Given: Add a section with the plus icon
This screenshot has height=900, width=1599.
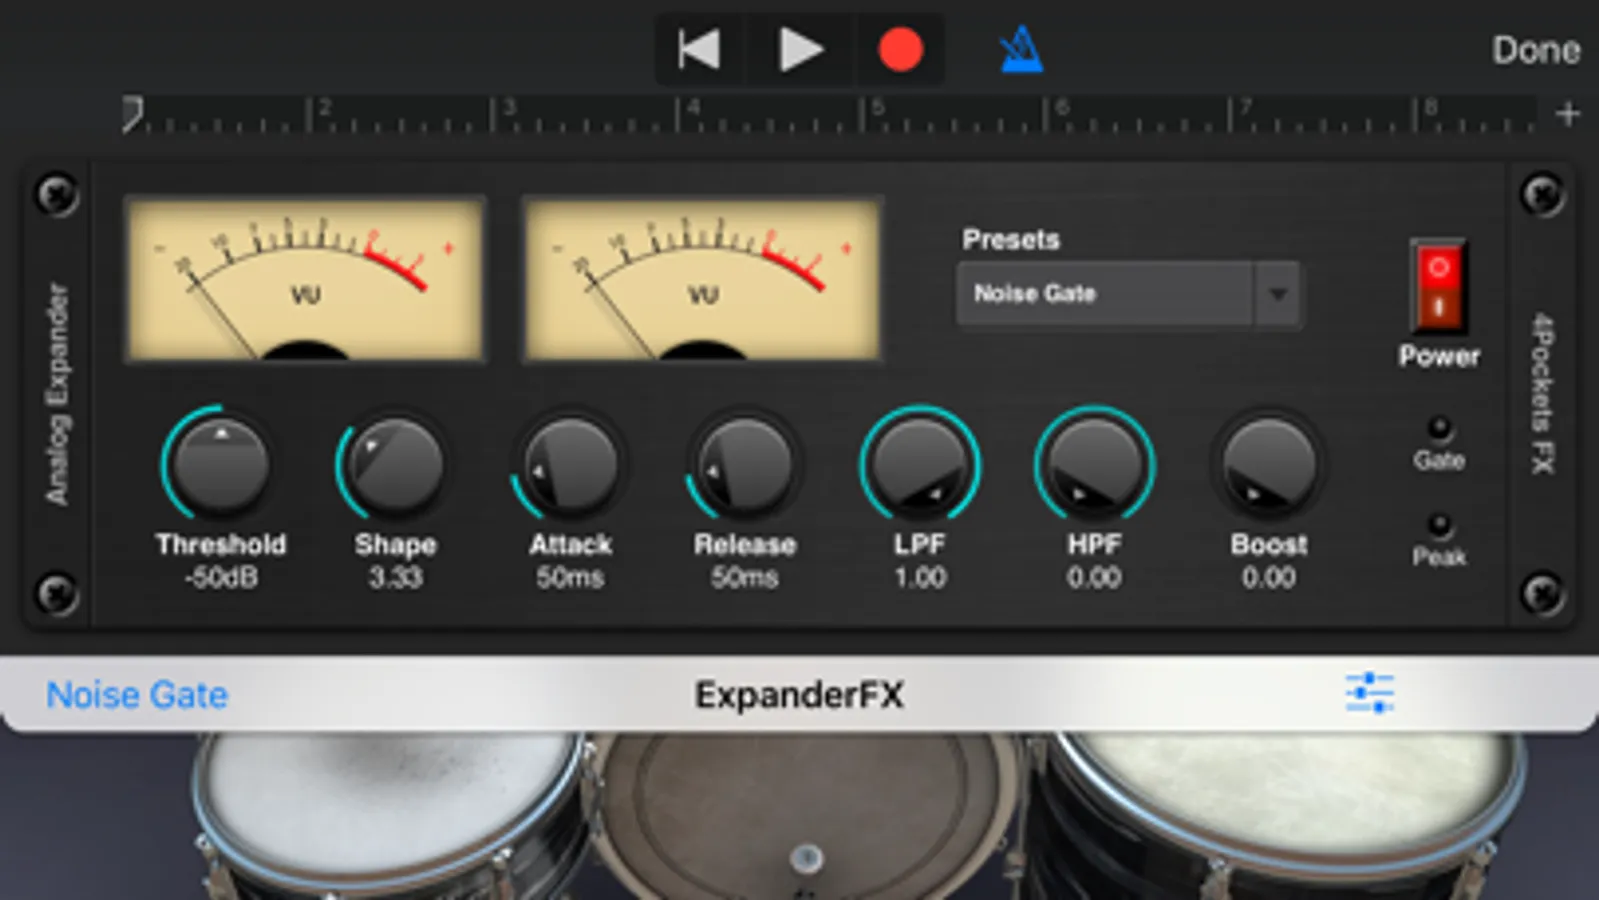Looking at the screenshot, I should (1567, 114).
